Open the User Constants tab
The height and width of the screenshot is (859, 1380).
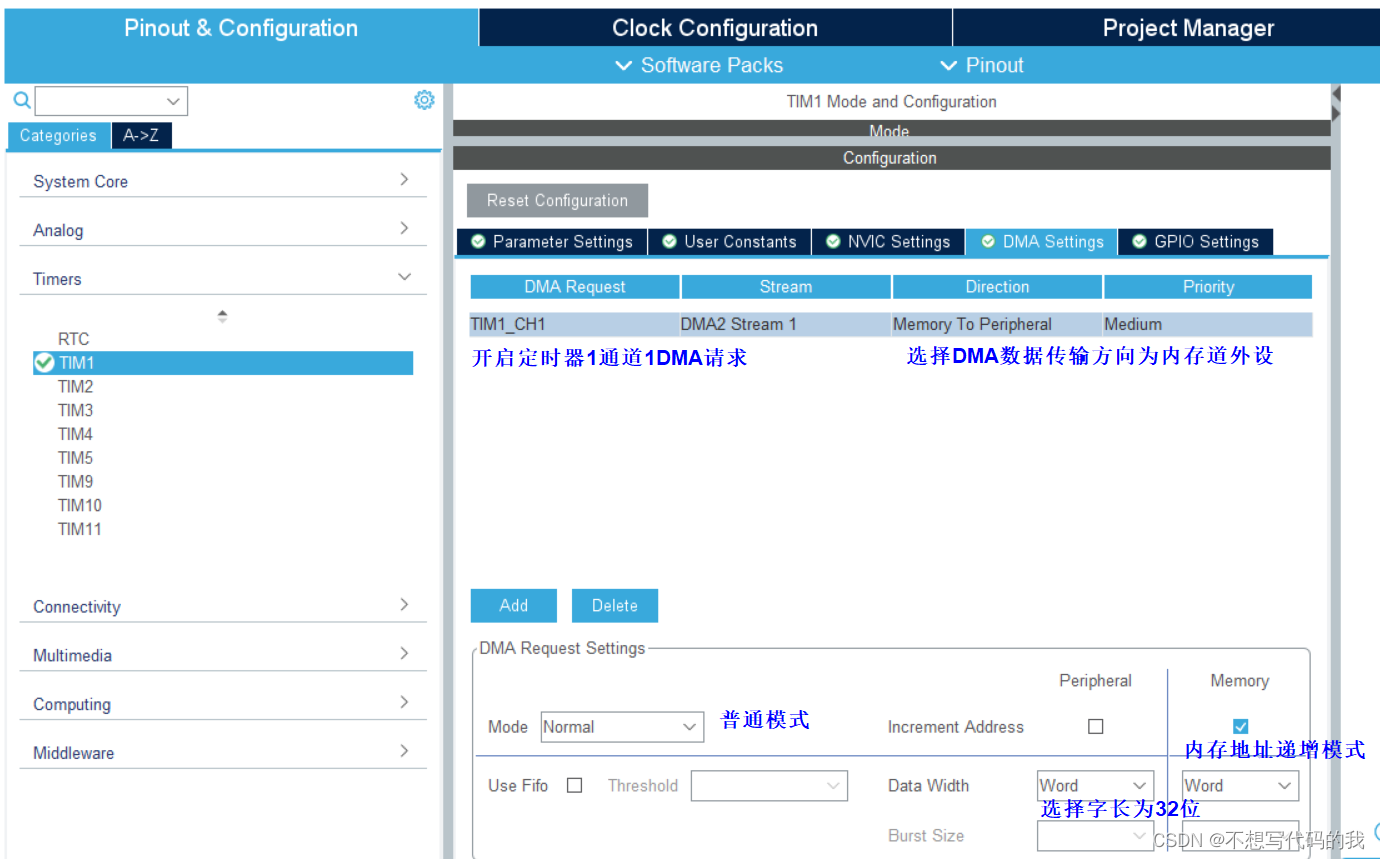730,242
